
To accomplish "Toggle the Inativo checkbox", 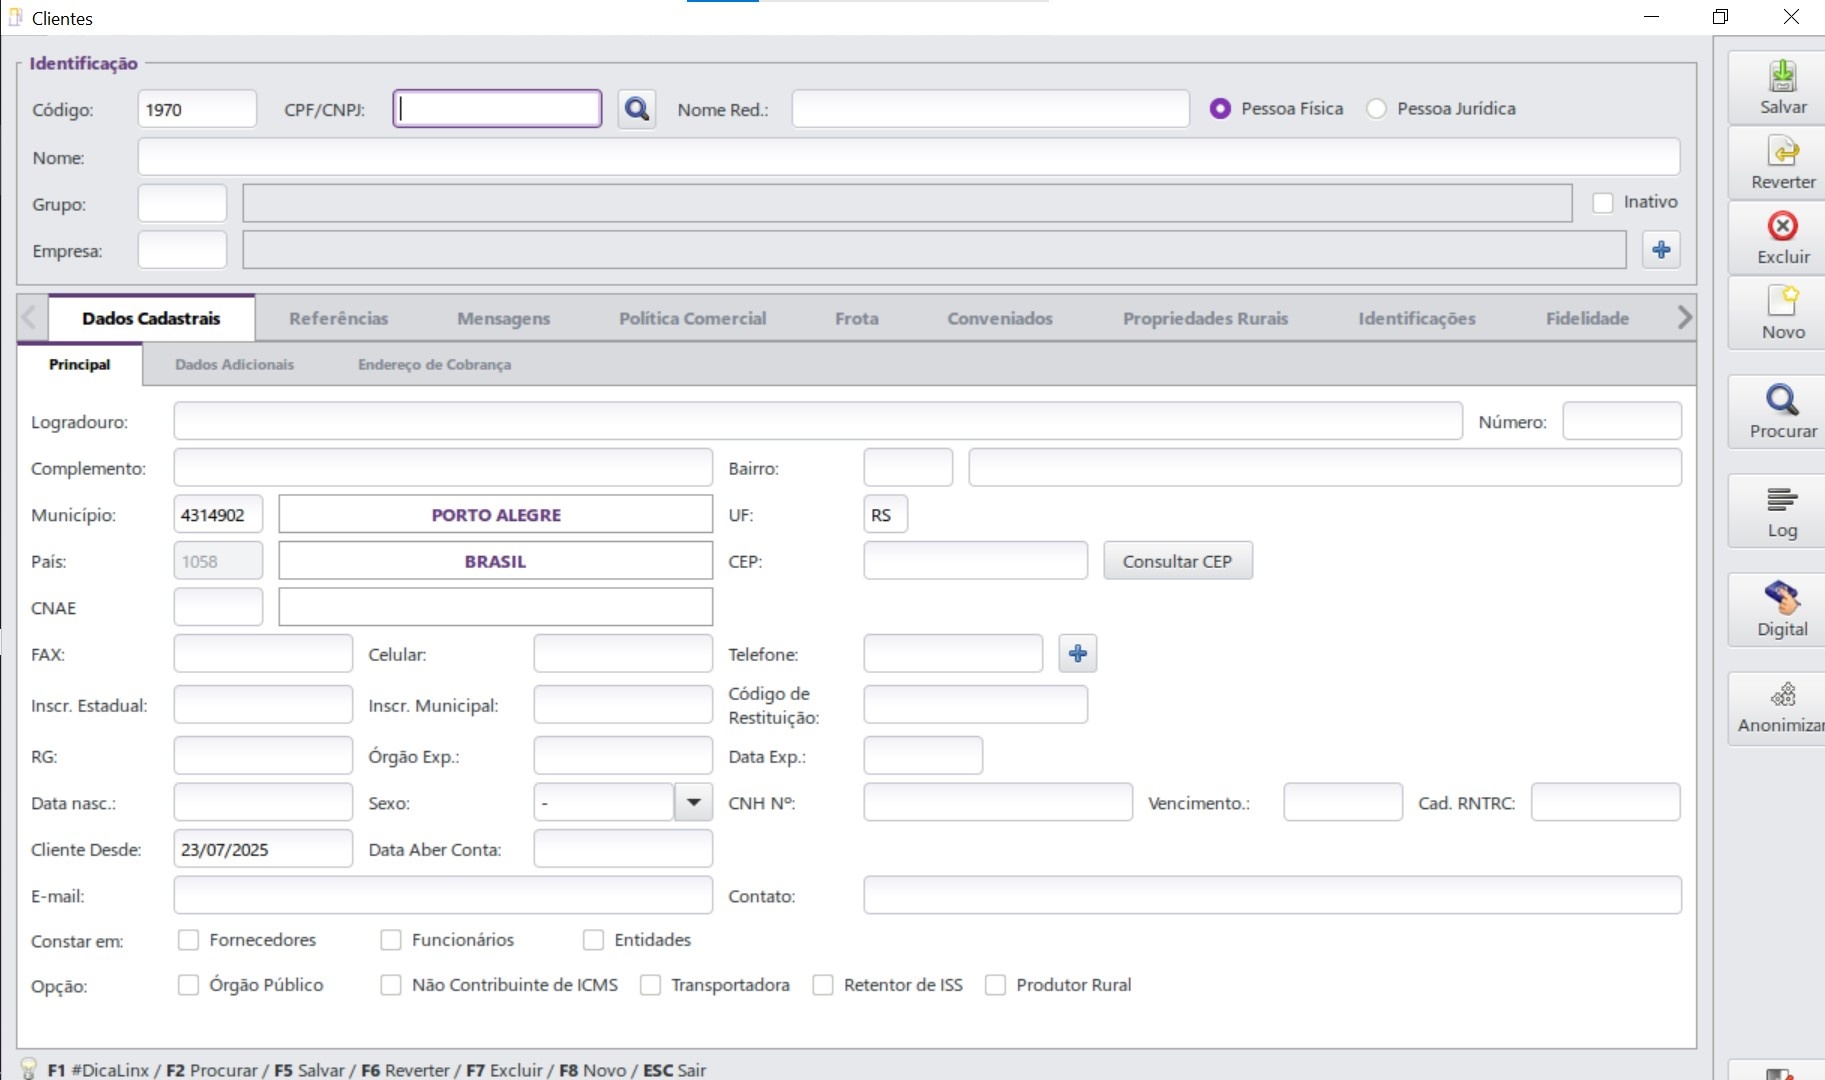I will point(1603,203).
